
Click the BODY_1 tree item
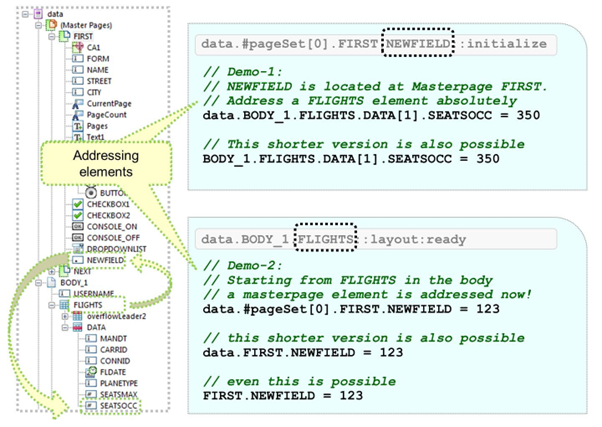click(x=77, y=284)
